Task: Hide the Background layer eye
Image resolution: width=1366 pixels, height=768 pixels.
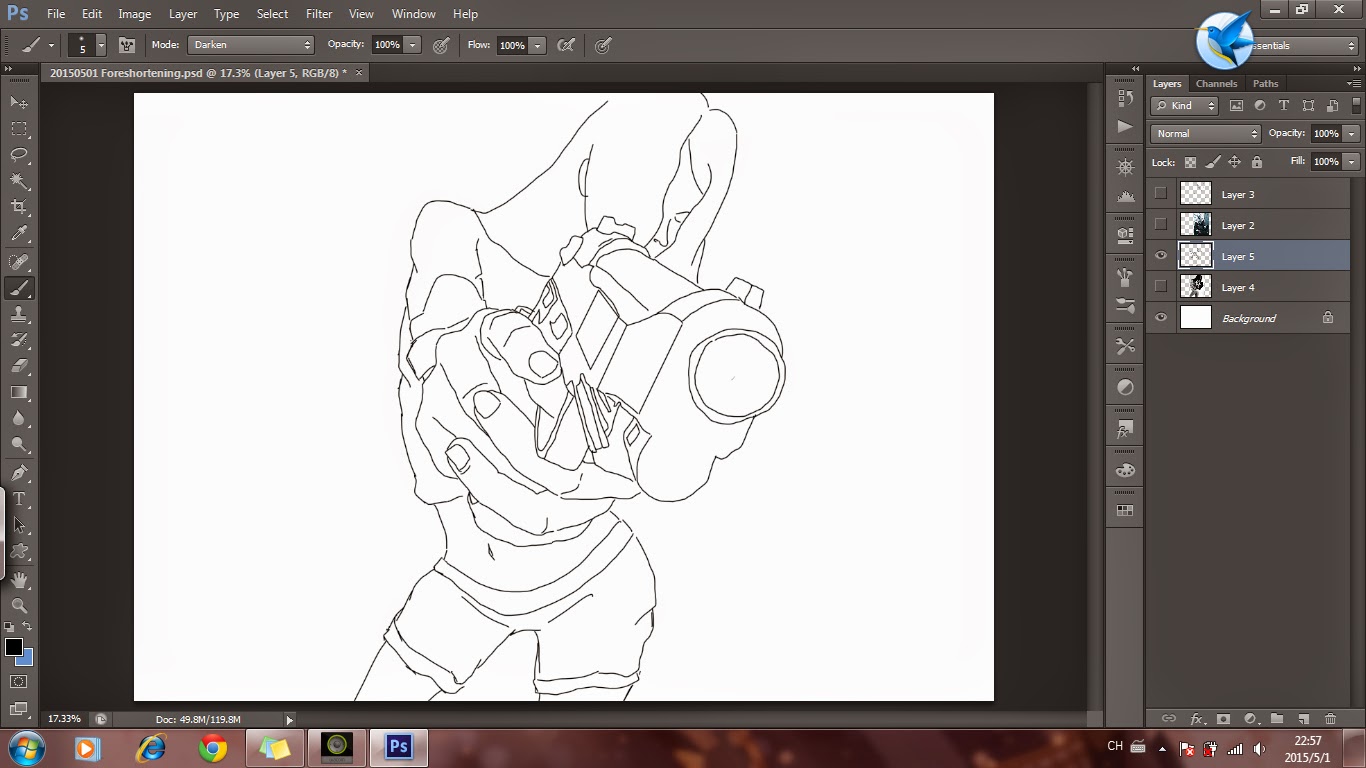Action: (x=1161, y=318)
